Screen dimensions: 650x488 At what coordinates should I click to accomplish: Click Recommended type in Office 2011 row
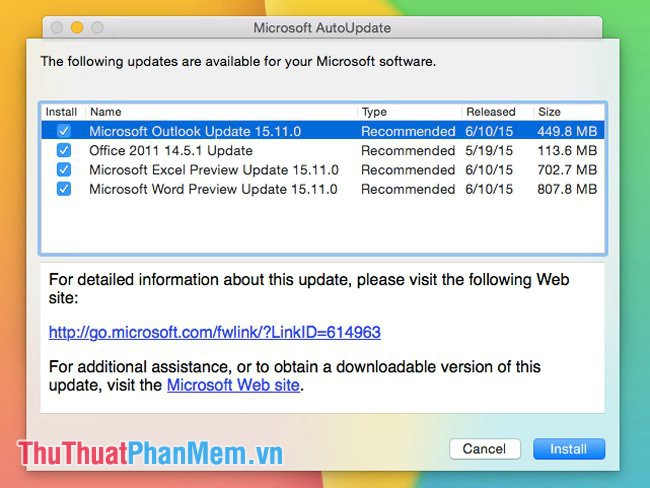pos(408,151)
